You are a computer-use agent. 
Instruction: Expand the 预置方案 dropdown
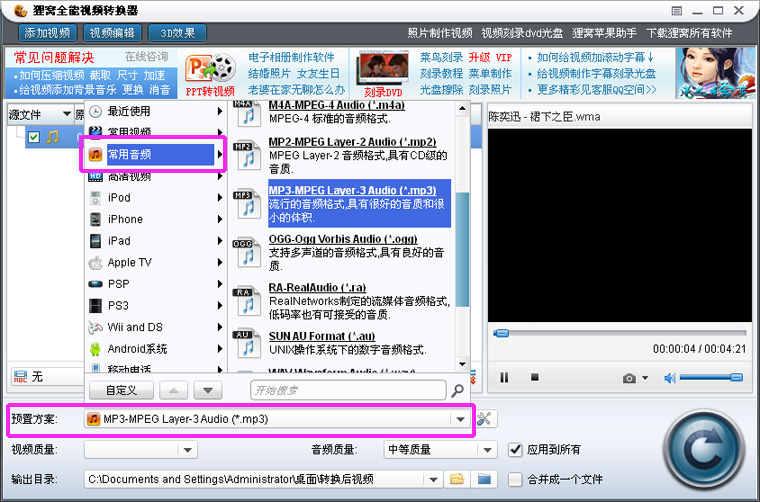[460, 419]
